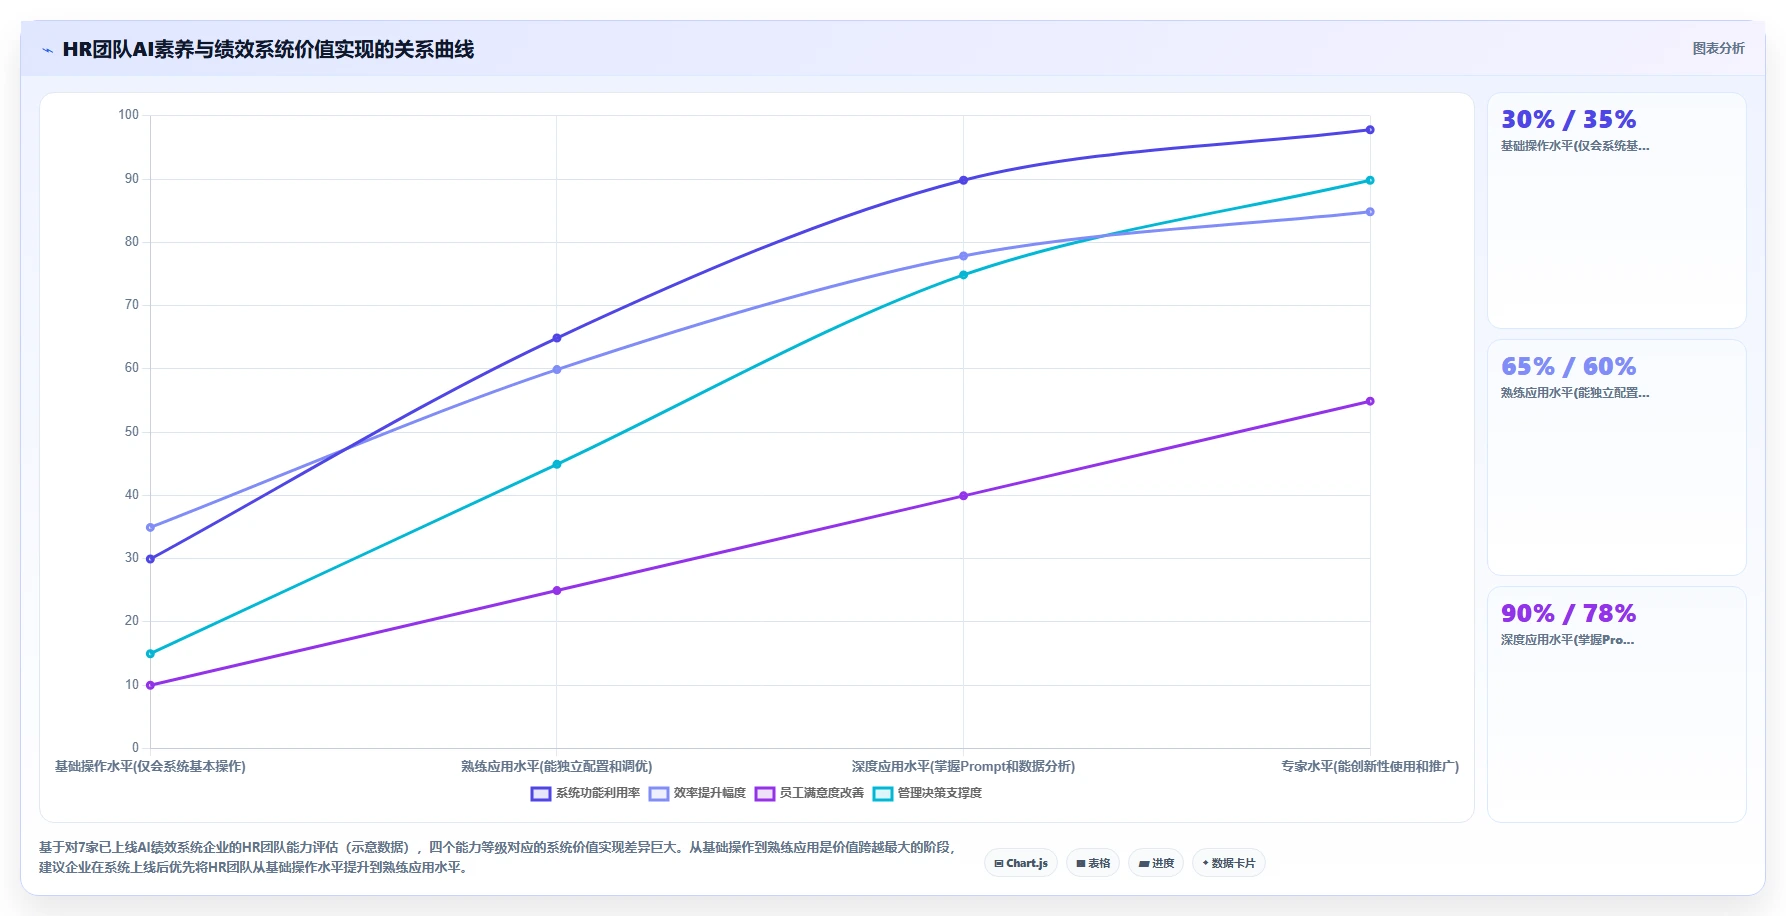This screenshot has height=916, width=1786.
Task: Click the 表格 tag pill
Action: [x=1093, y=863]
